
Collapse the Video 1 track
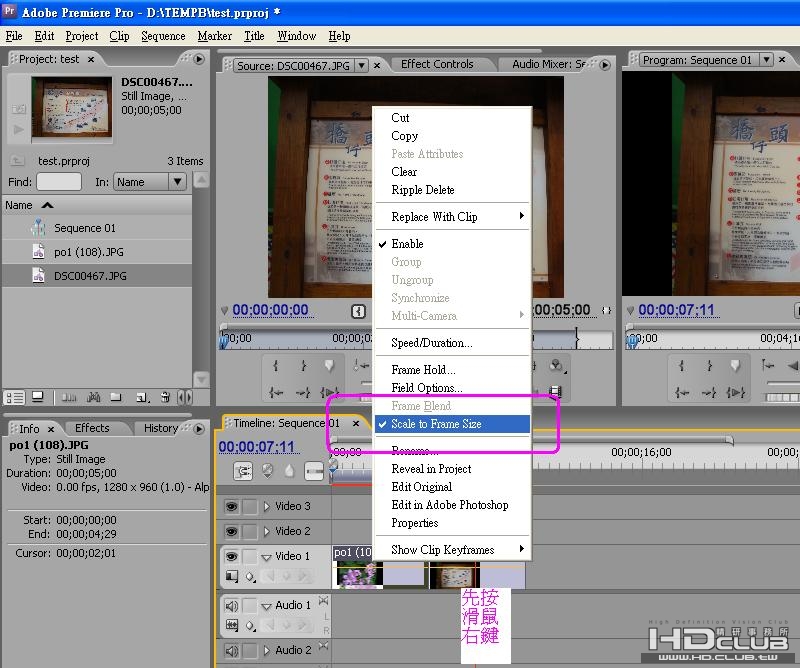click(266, 557)
